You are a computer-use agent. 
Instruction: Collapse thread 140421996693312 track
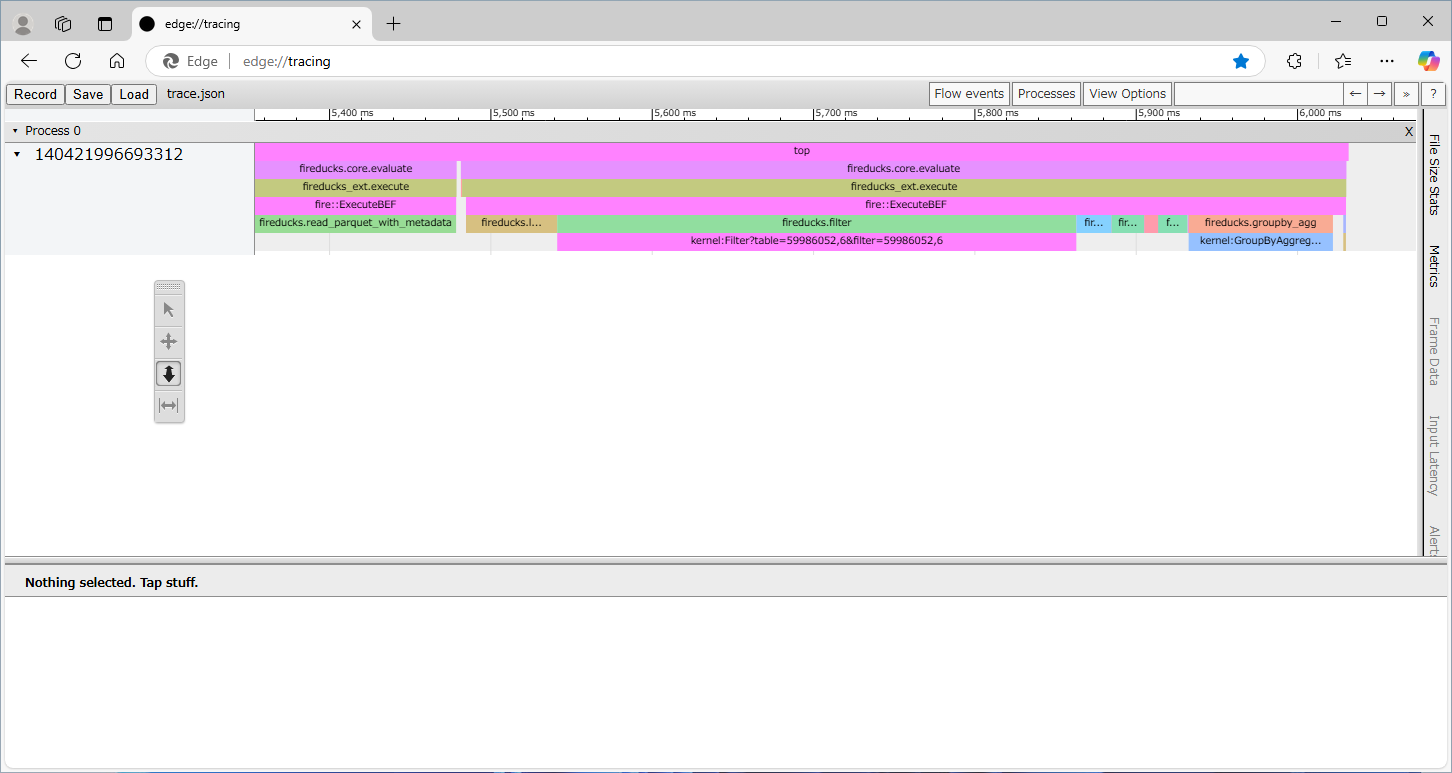tap(17, 155)
